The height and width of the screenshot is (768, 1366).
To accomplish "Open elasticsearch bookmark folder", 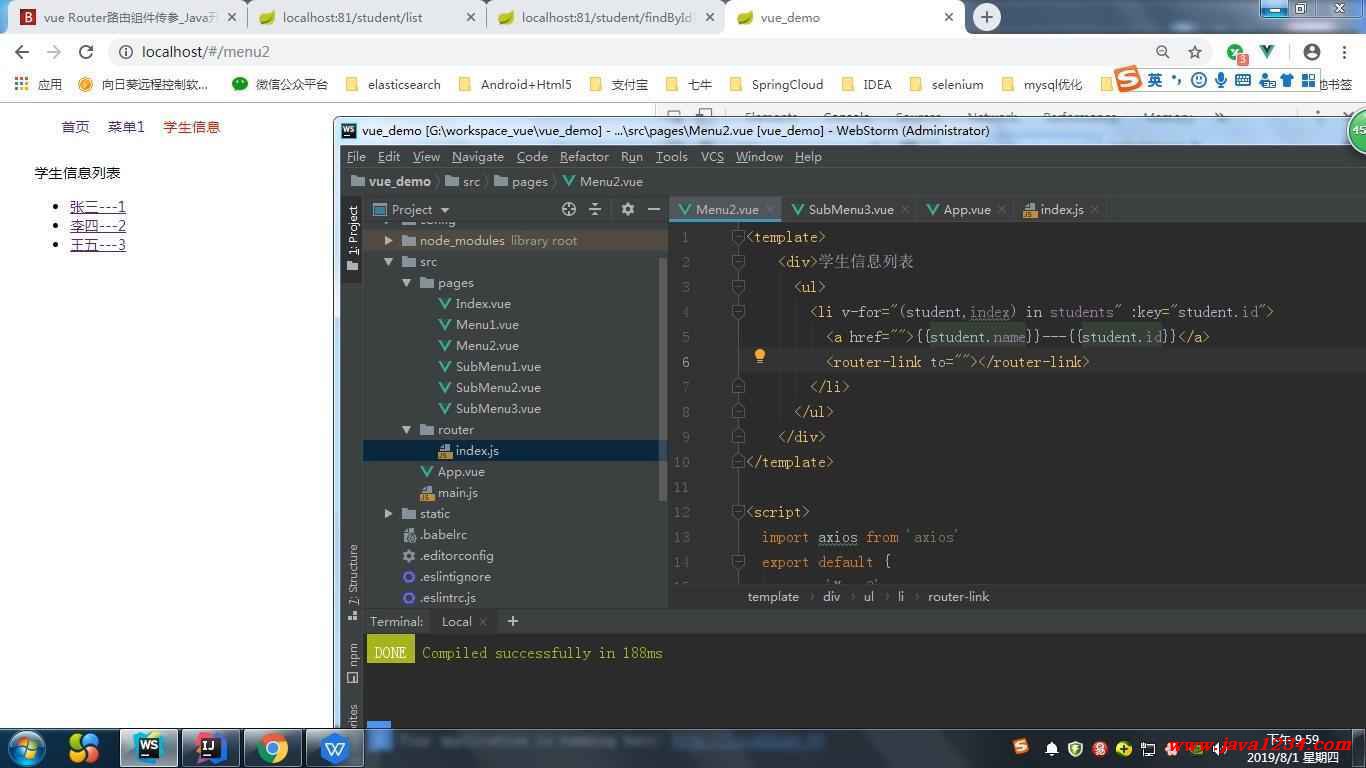I will tap(392, 84).
